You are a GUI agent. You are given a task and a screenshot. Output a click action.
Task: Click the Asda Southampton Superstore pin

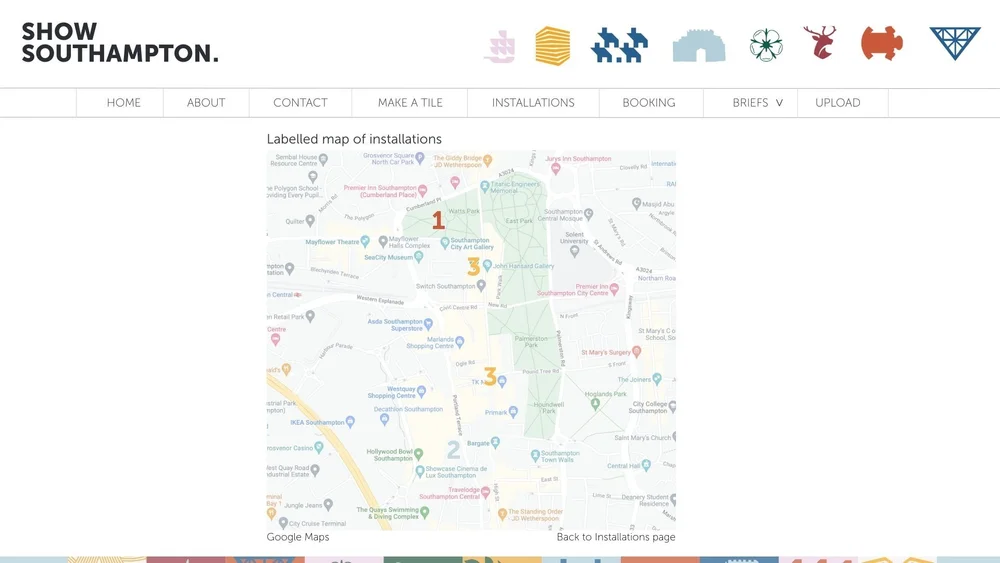click(x=429, y=324)
